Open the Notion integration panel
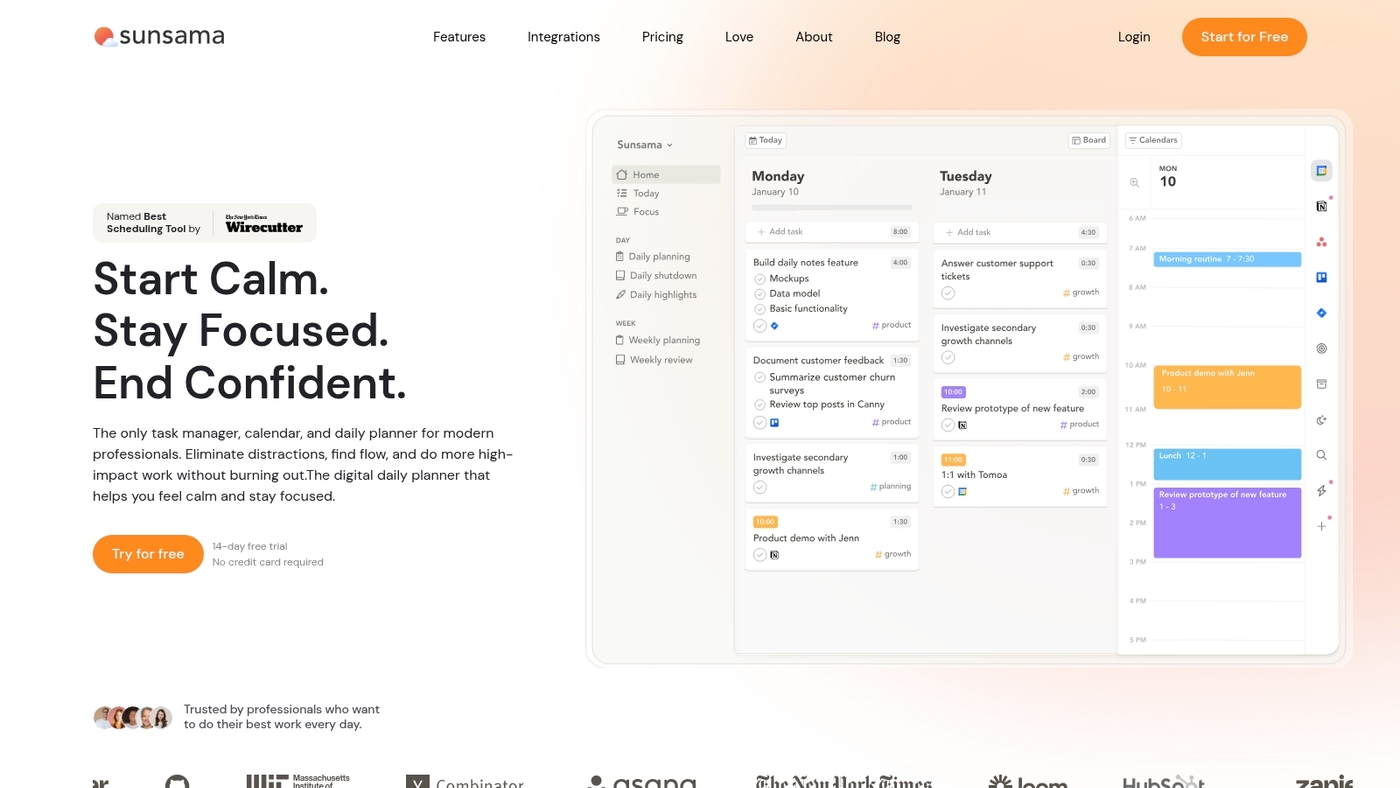The height and width of the screenshot is (788, 1400). pos(1322,204)
